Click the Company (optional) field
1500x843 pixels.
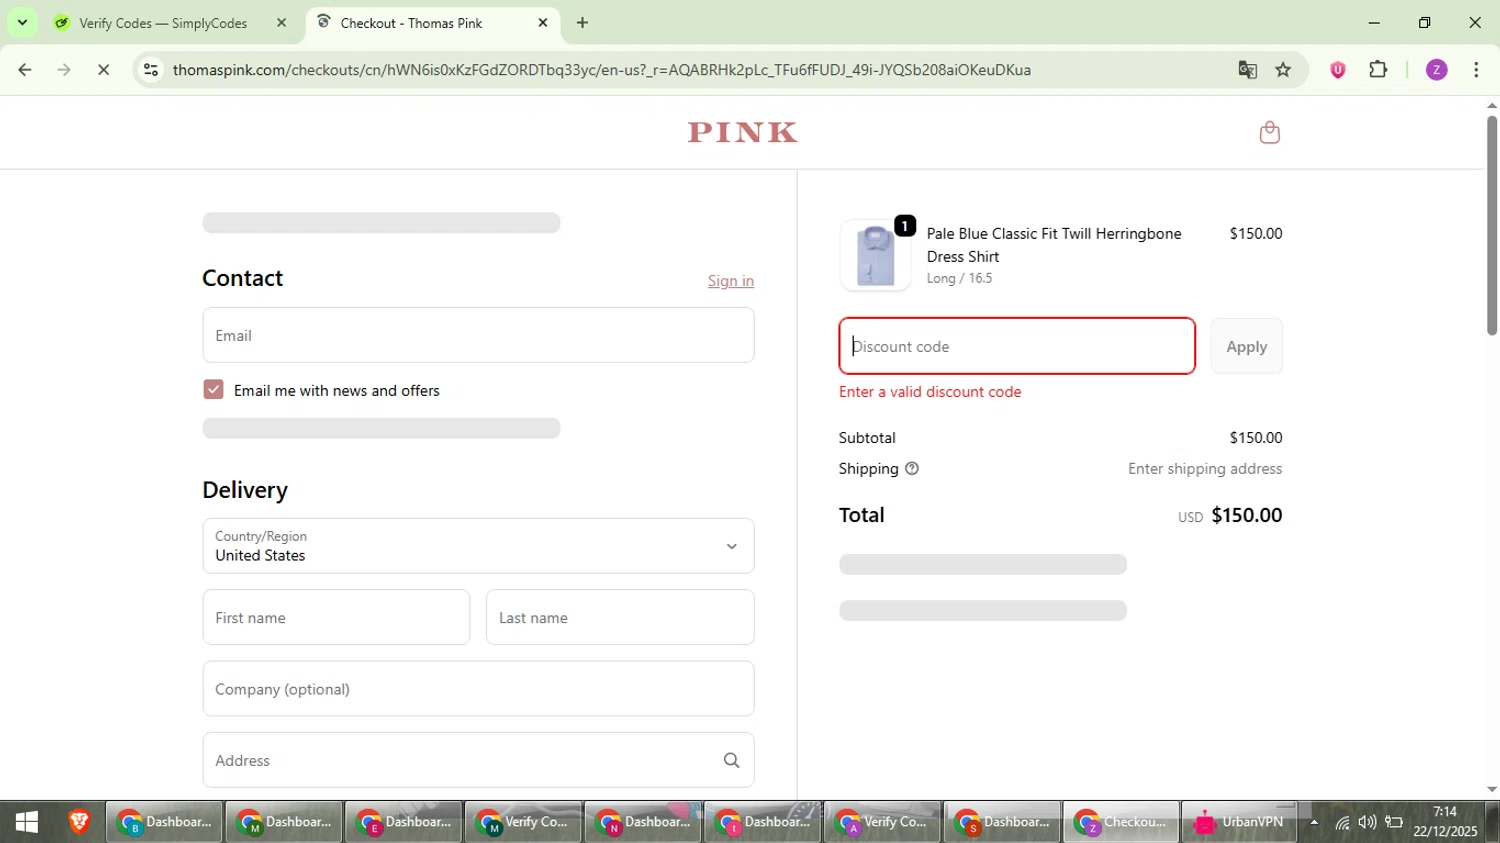pyautogui.click(x=478, y=689)
